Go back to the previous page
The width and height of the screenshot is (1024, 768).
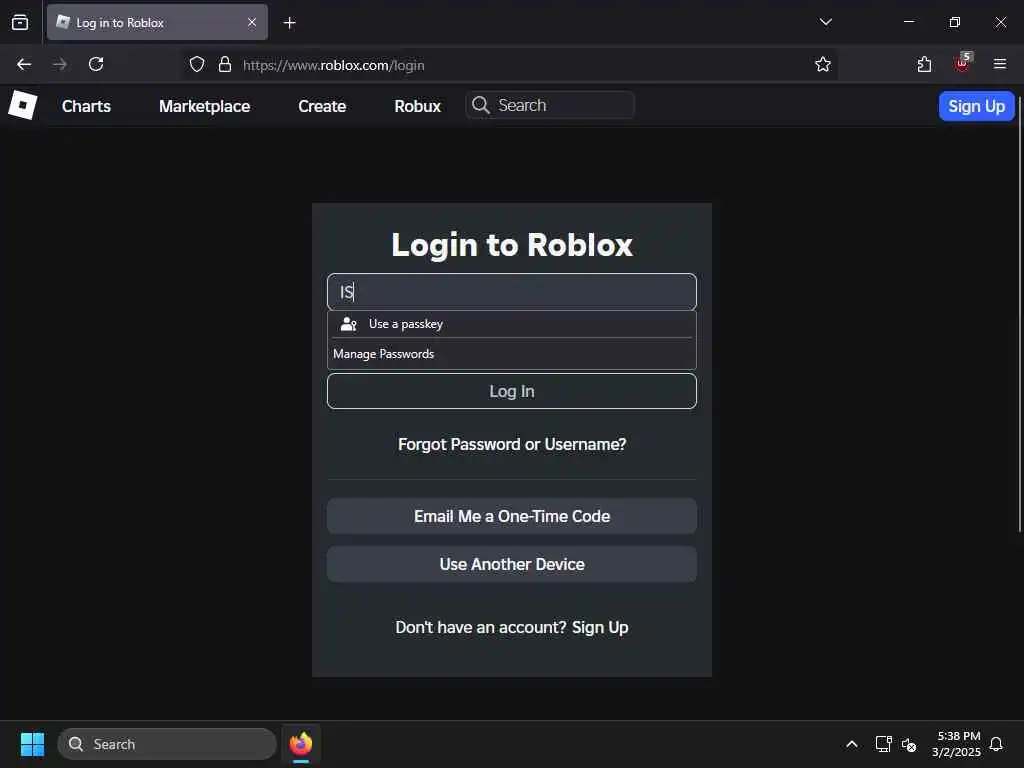[x=24, y=65]
